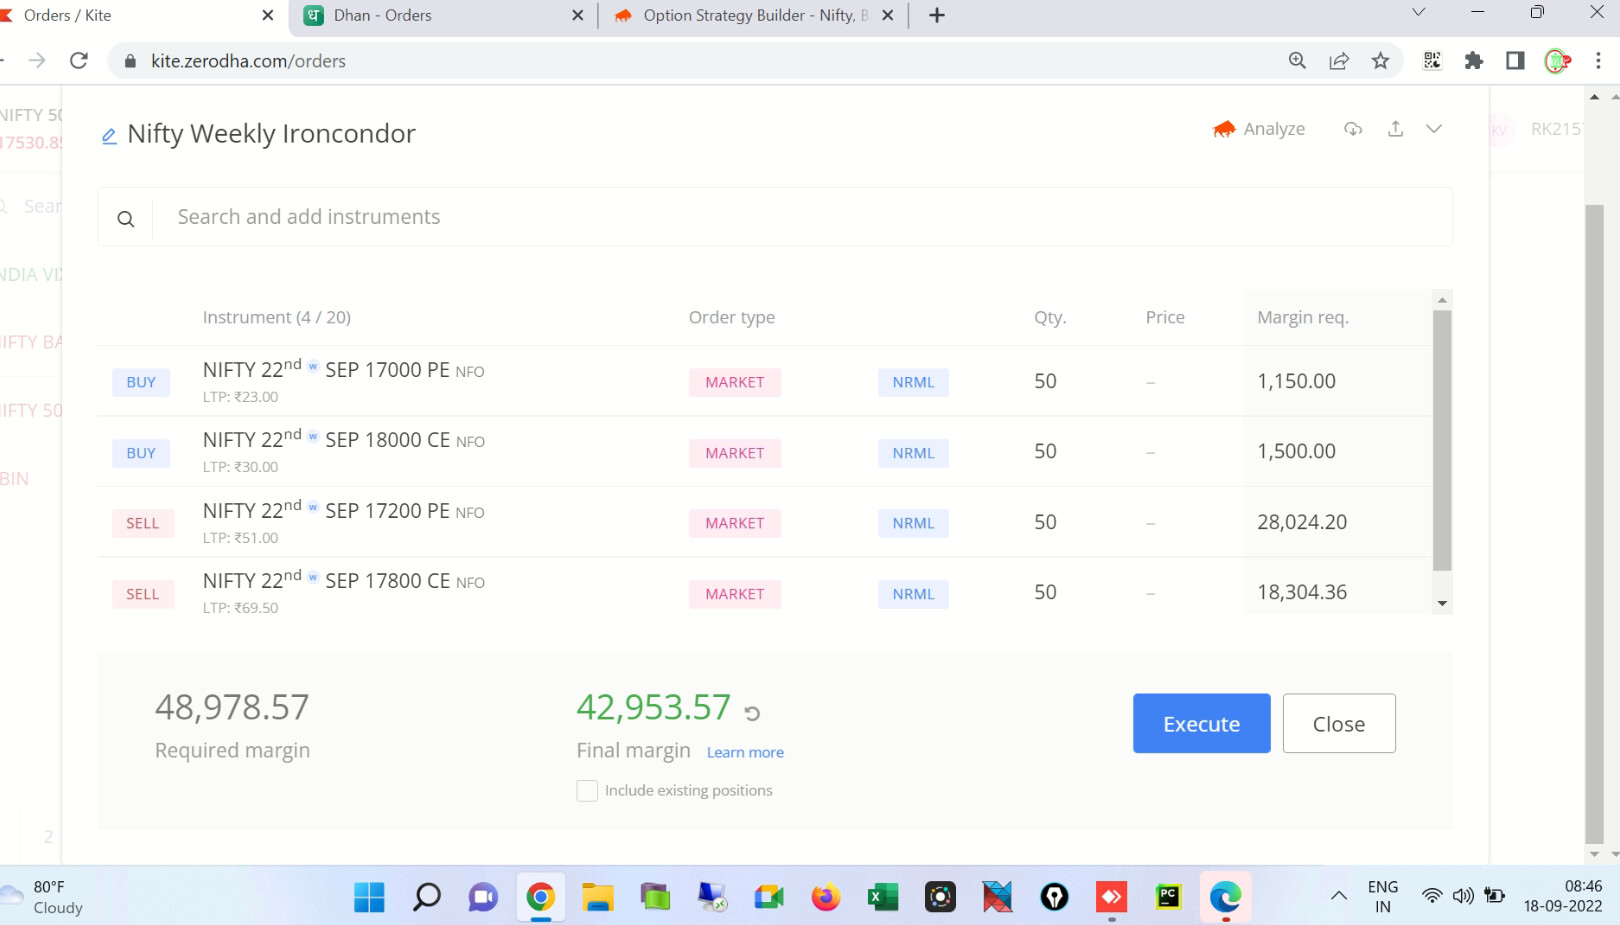Open the Chrome profile avatar
The width and height of the screenshot is (1620, 925).
(x=1557, y=61)
